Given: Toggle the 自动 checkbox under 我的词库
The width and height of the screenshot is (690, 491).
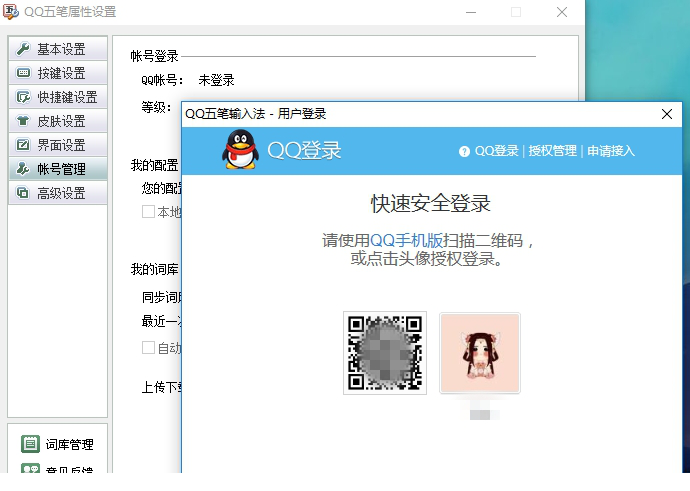Looking at the screenshot, I should (x=148, y=348).
